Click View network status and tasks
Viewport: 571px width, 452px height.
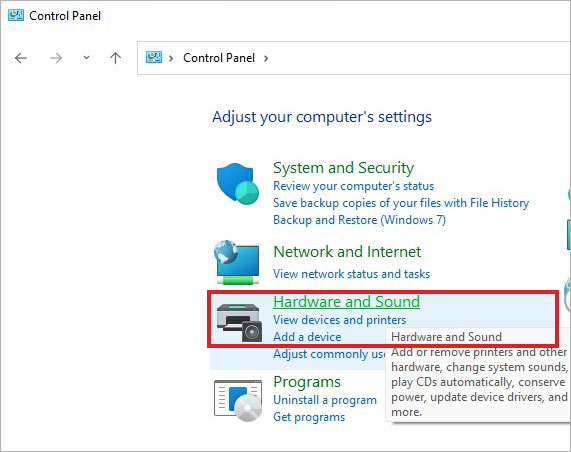pos(351,274)
